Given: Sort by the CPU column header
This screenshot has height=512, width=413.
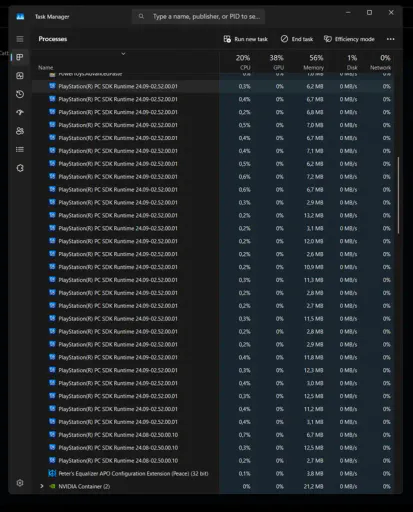Looking at the screenshot, I should coord(243,62).
